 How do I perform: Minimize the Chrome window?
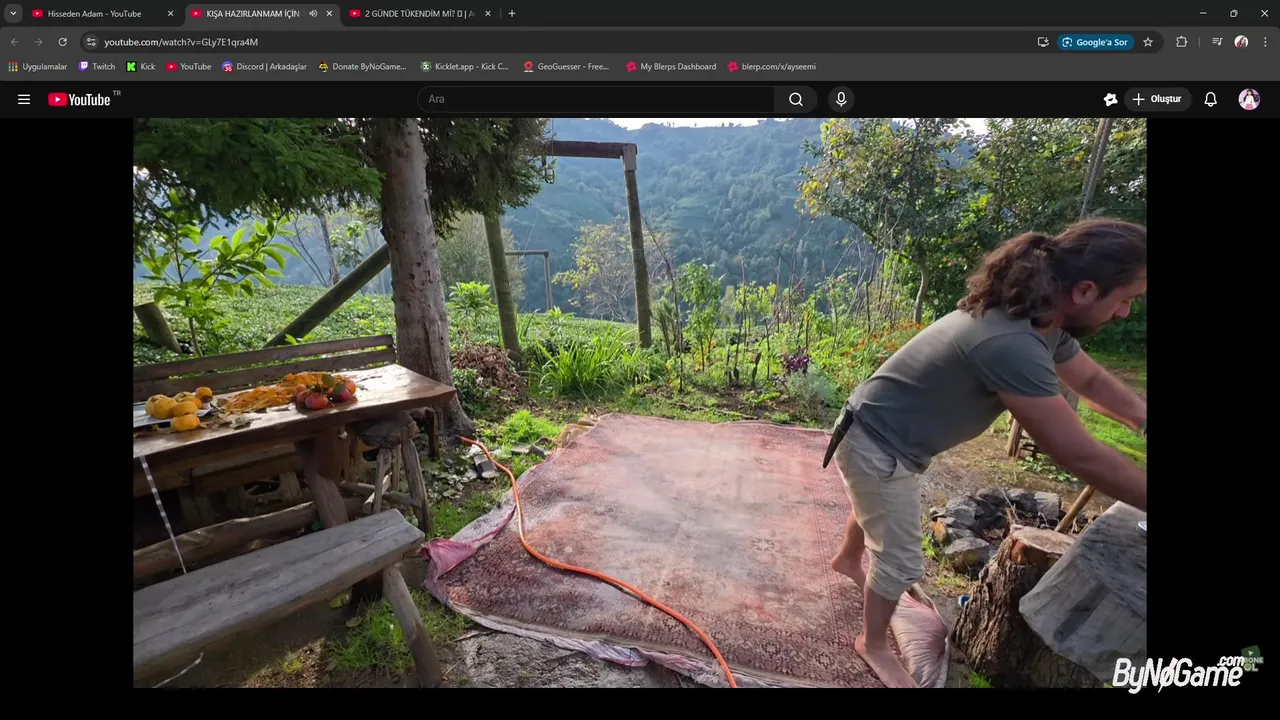1203,14
